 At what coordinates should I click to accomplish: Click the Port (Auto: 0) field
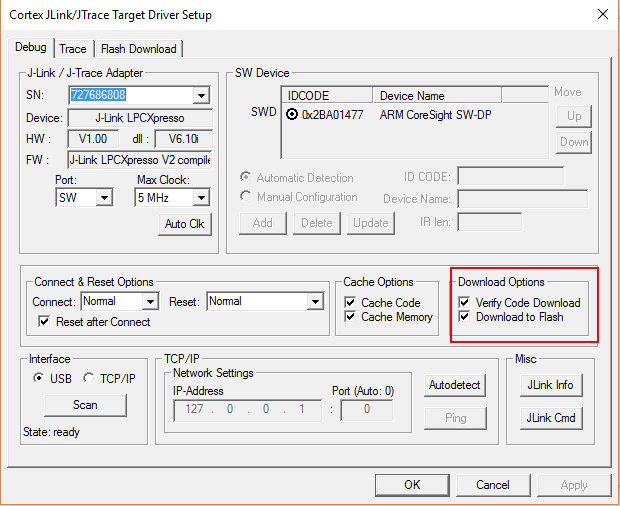[367, 410]
